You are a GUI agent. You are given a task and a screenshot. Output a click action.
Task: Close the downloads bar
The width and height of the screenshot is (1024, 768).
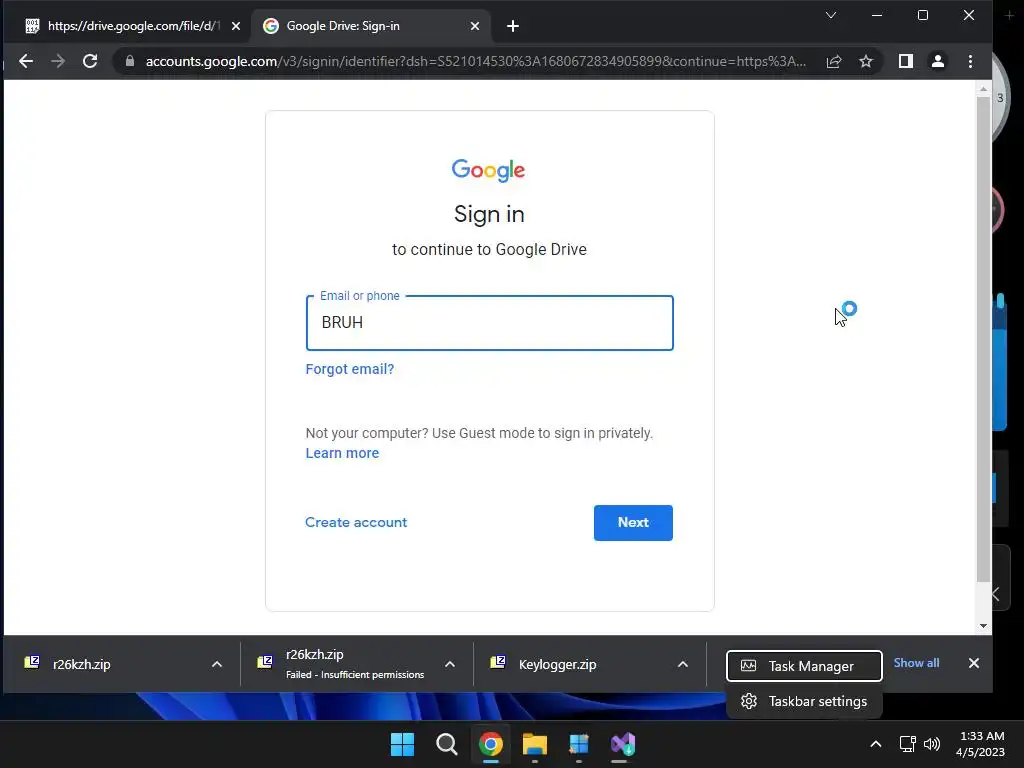coord(974,663)
